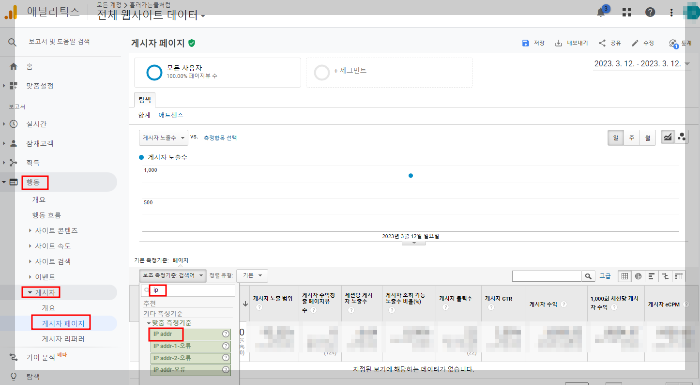Click the save report button
700x385 pixels.
[533, 43]
